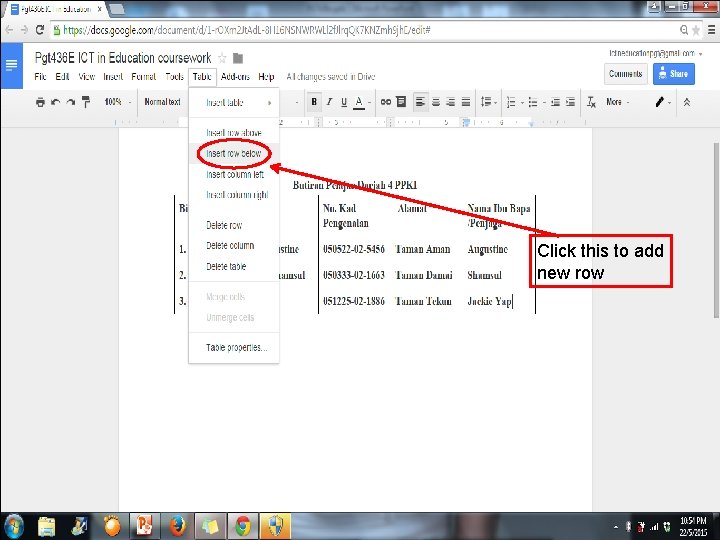The image size is (720, 540).
Task: Star this document
Action: (222, 58)
